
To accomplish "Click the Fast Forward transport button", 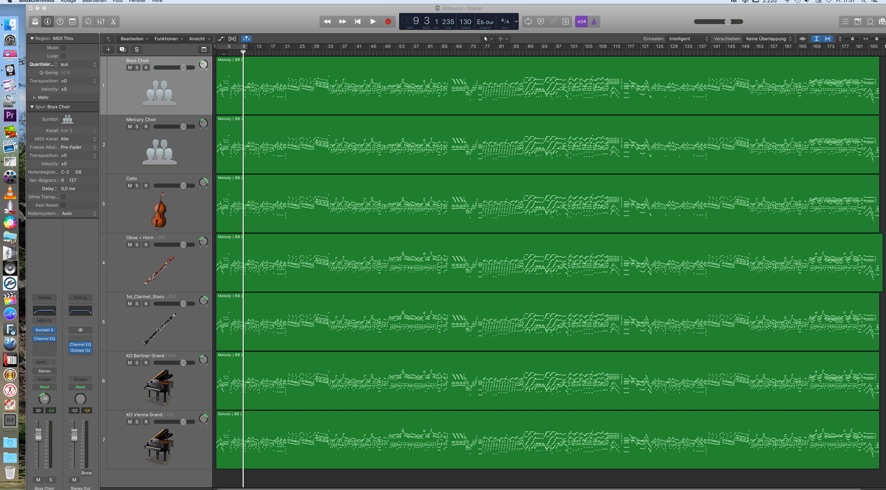I will pos(342,21).
